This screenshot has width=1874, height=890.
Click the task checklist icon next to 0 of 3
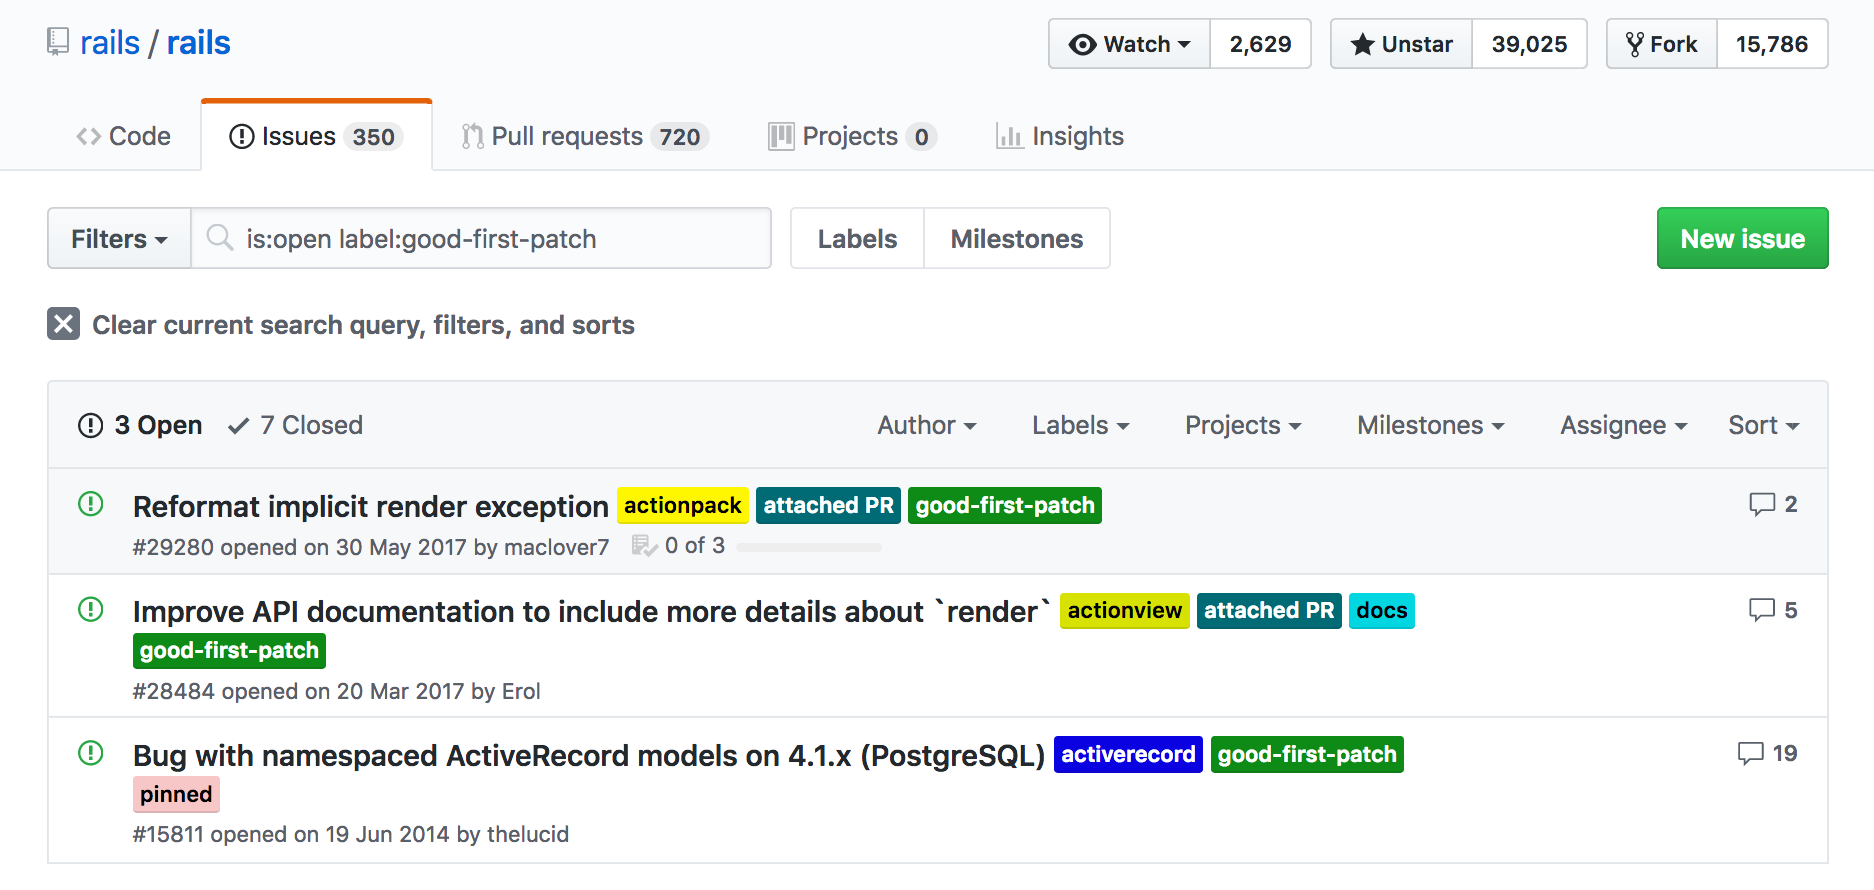(x=644, y=546)
